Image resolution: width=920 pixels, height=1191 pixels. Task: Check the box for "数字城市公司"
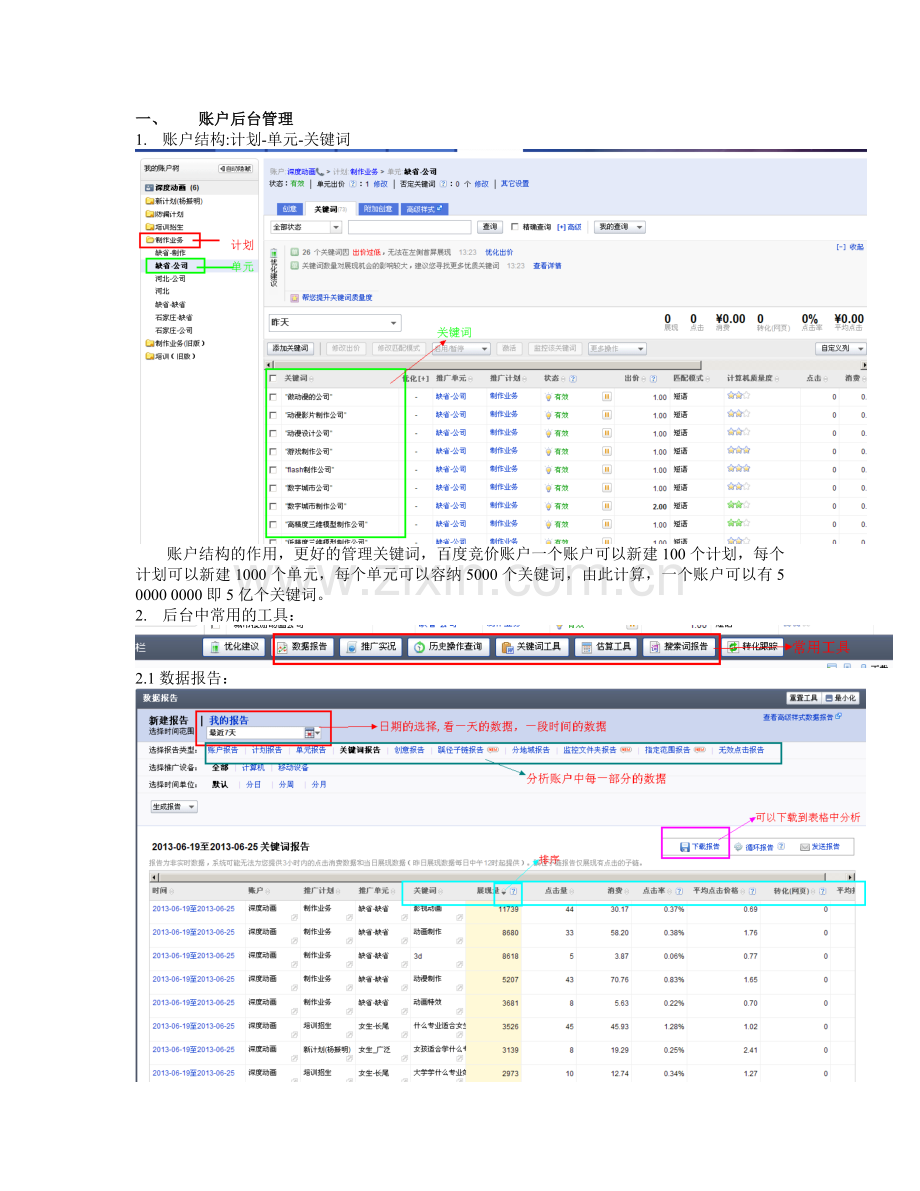273,488
